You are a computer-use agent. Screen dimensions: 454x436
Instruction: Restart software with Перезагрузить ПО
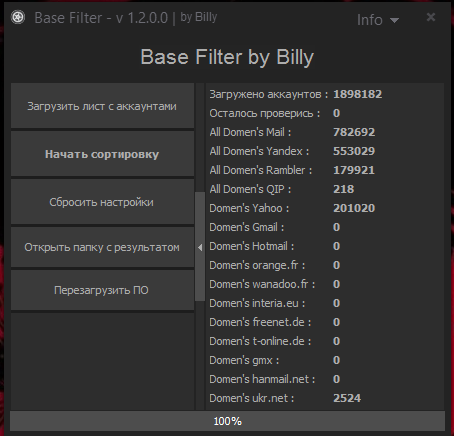coord(102,290)
